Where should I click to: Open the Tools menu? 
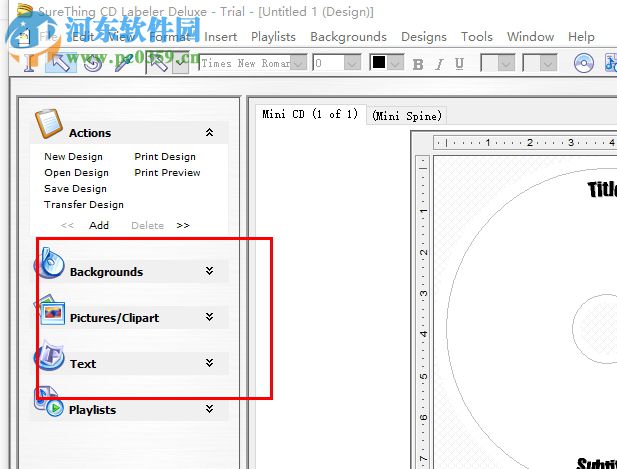point(477,37)
